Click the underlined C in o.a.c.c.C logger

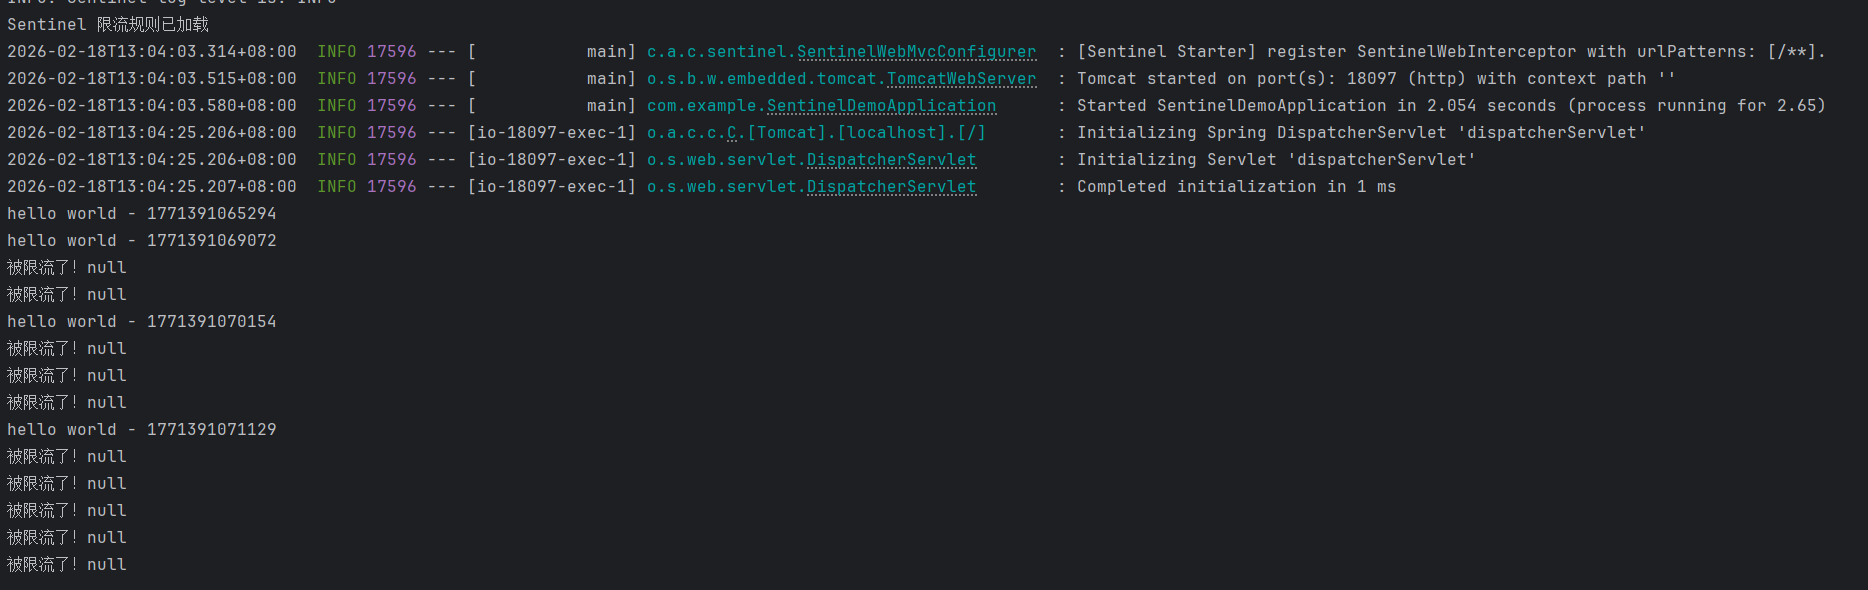point(732,133)
